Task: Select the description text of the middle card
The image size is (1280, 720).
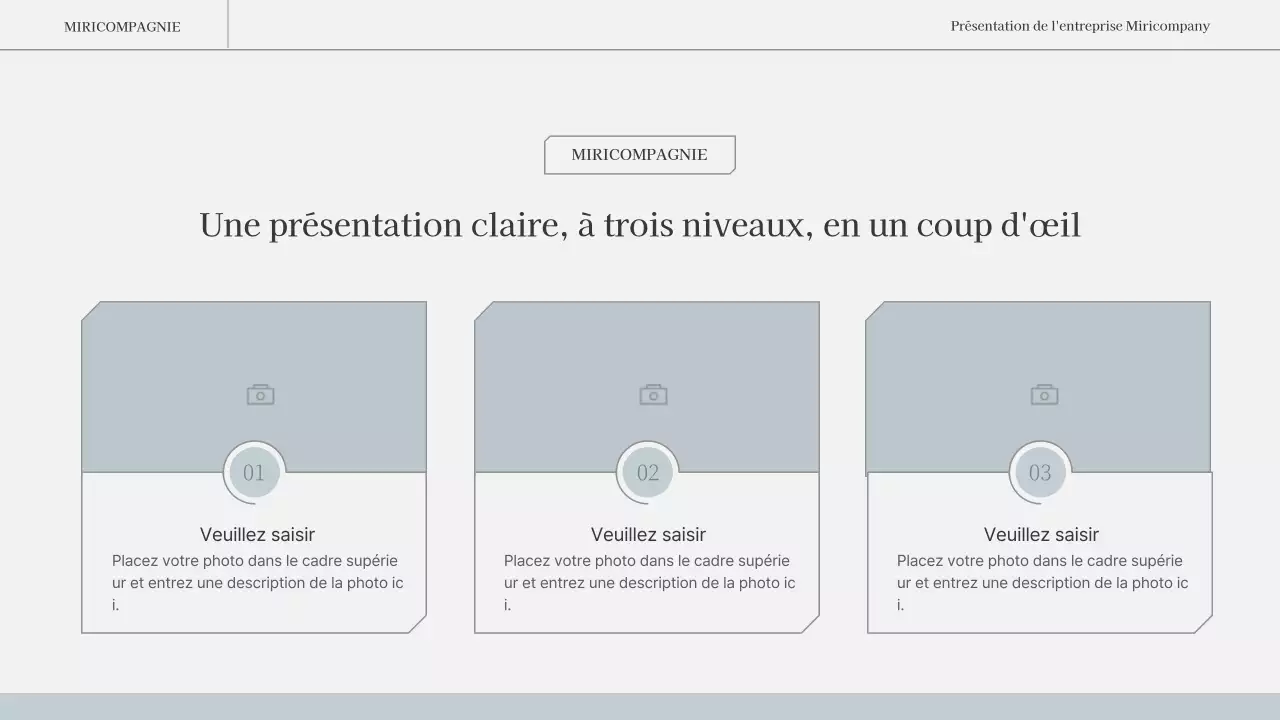Action: coord(650,582)
